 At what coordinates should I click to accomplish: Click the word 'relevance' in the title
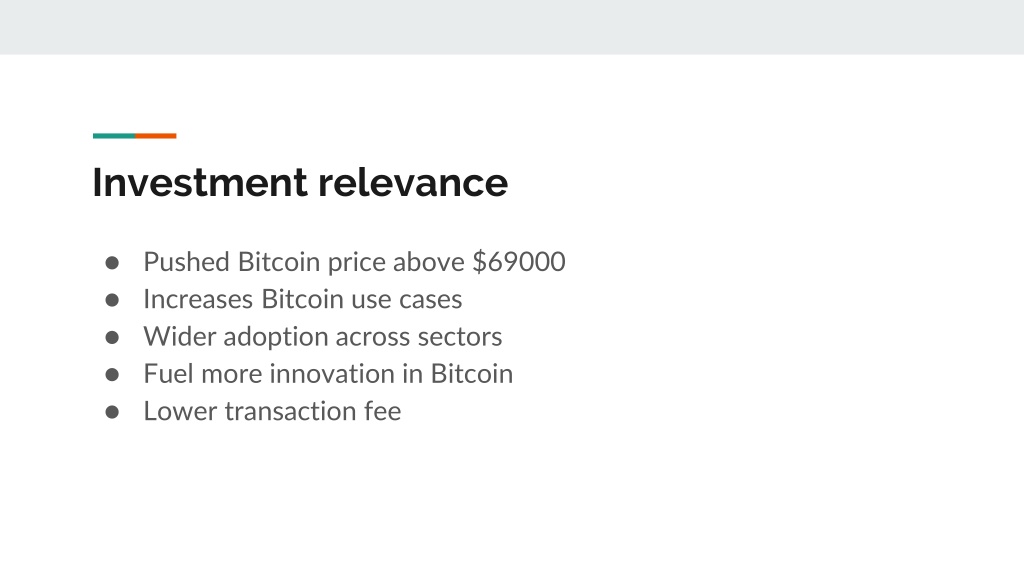tap(413, 182)
